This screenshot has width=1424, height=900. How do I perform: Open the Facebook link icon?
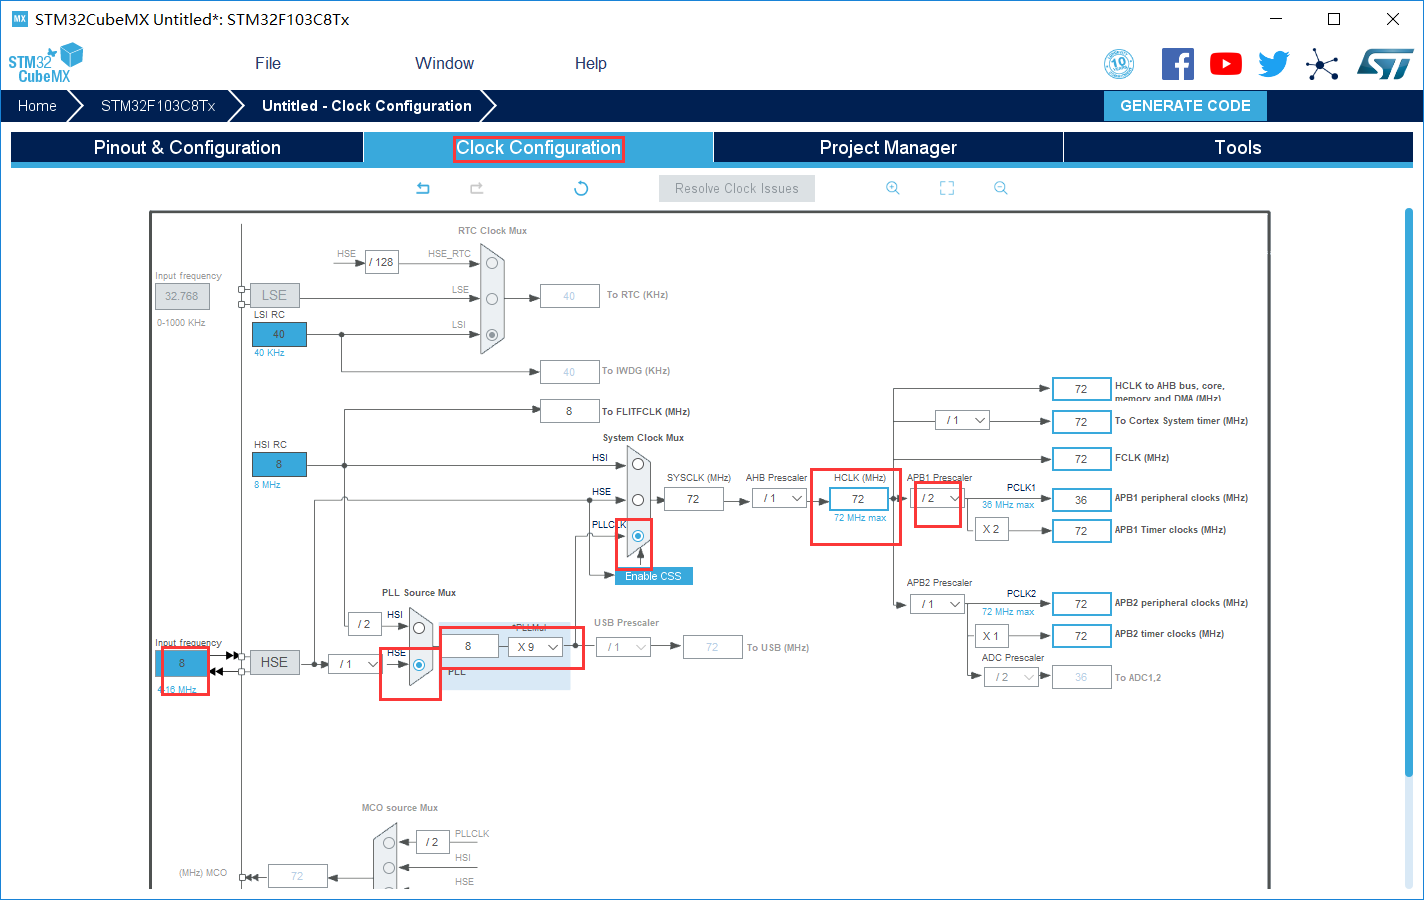[x=1178, y=64]
